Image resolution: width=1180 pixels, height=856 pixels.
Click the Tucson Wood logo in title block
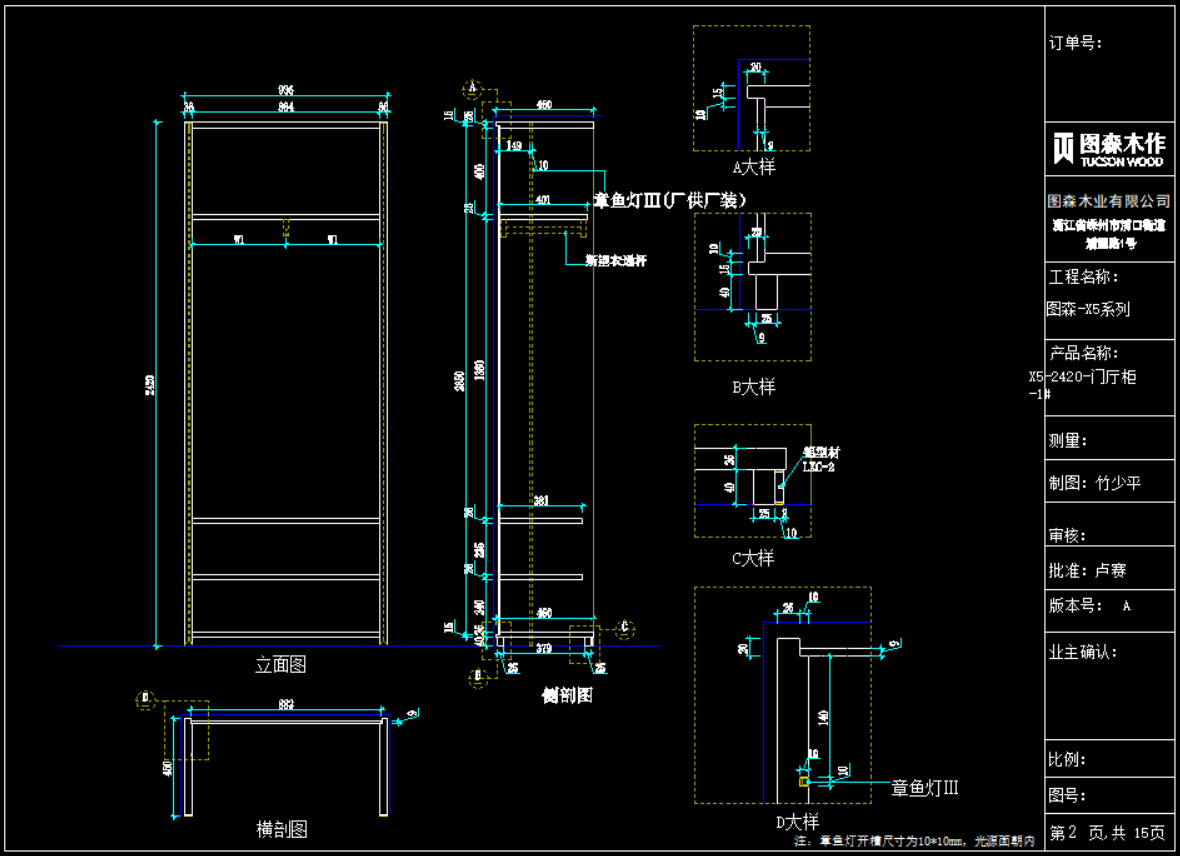click(1109, 148)
